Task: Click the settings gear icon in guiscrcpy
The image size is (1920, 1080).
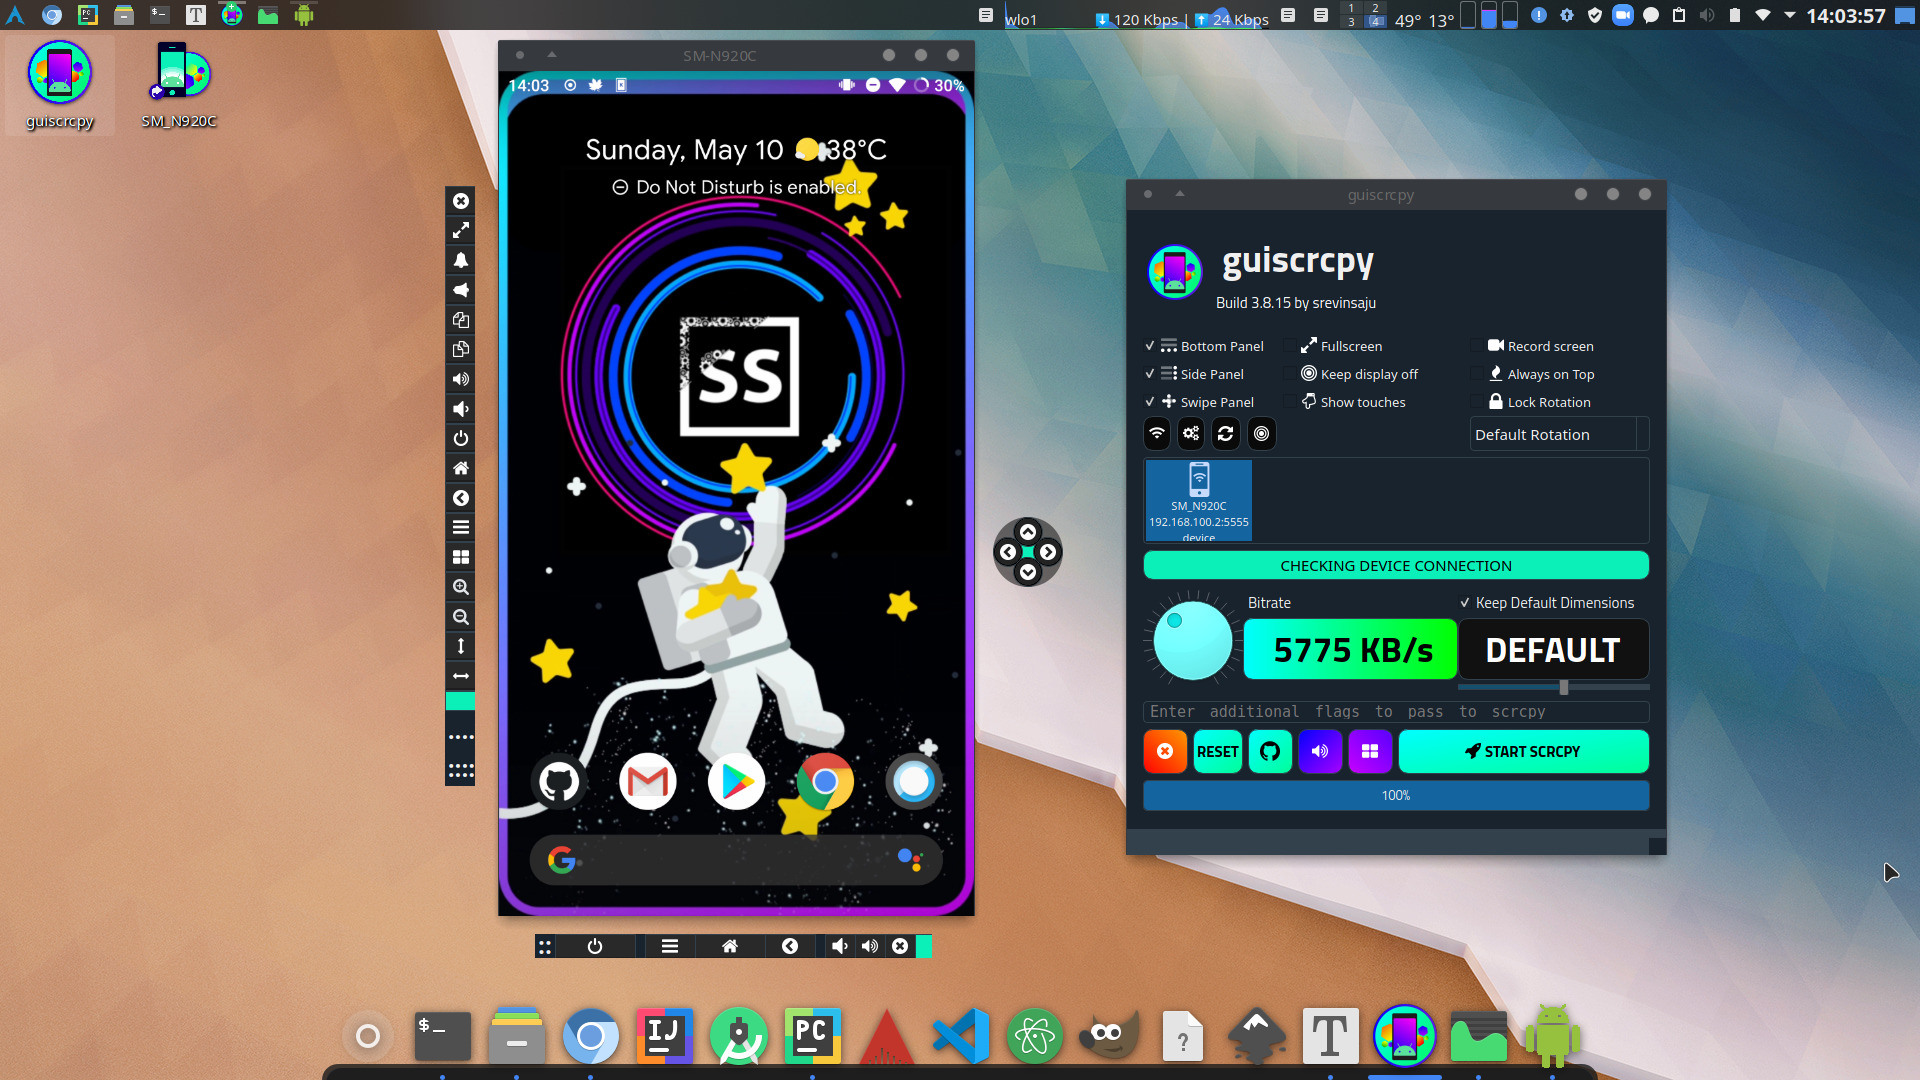Action: [1192, 433]
